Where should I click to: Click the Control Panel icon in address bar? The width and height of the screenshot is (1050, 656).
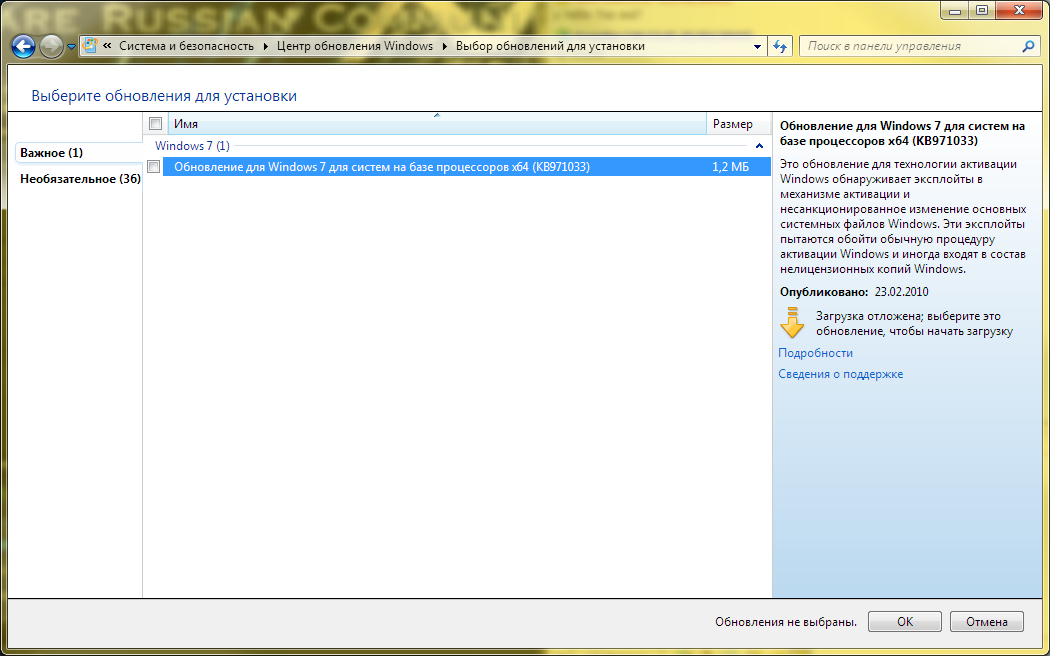click(89, 46)
